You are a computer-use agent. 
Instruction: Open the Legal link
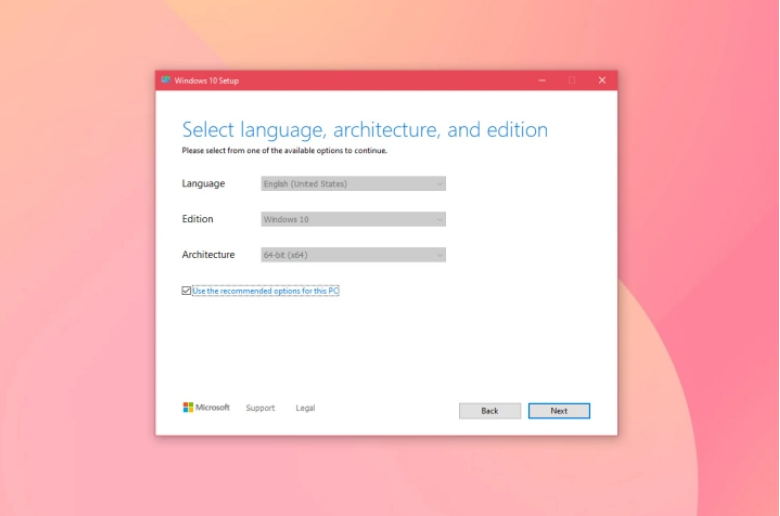pyautogui.click(x=305, y=408)
